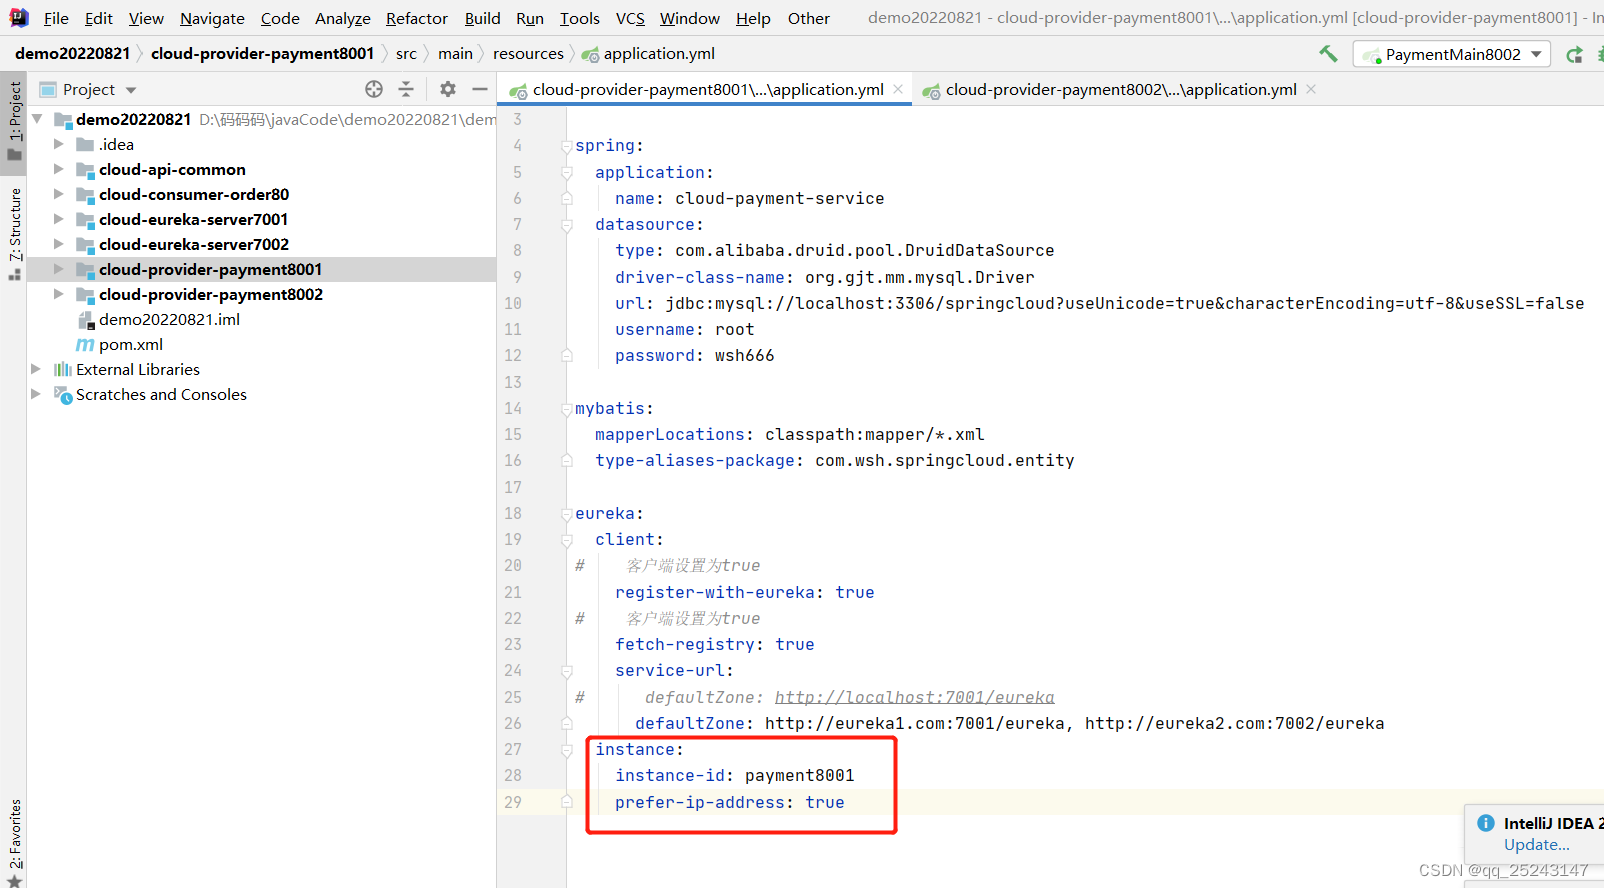
Task: Click the prefer-ip-address: true line
Action: pyautogui.click(x=729, y=802)
